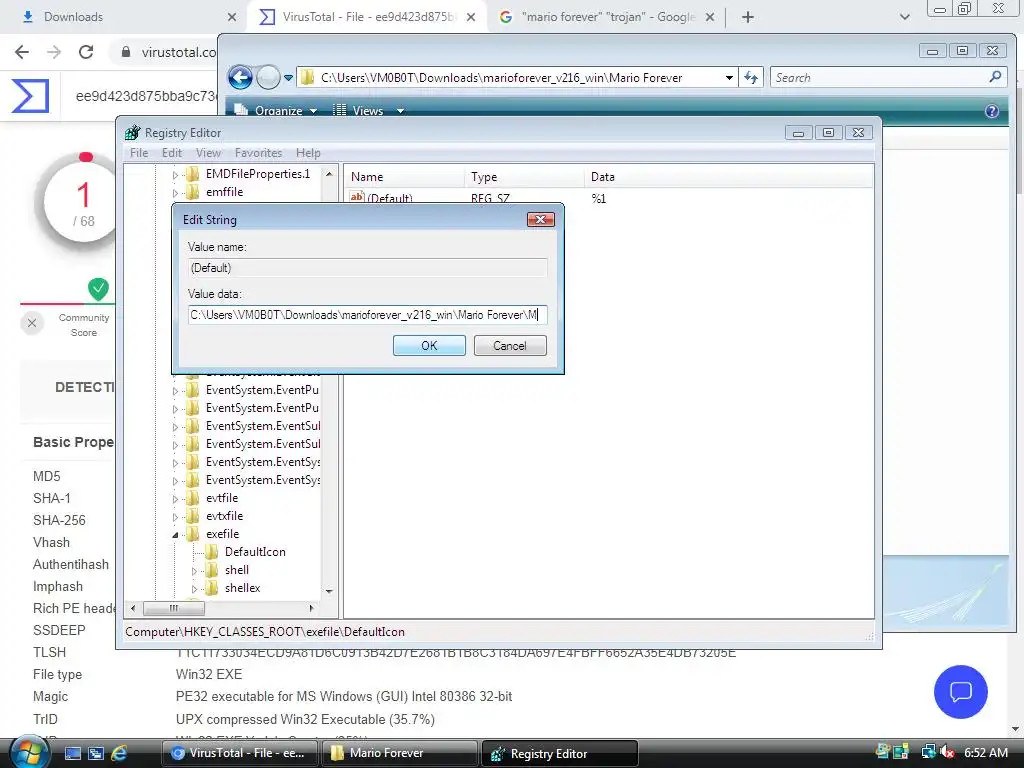Expand the emffile tree node

tap(175, 193)
